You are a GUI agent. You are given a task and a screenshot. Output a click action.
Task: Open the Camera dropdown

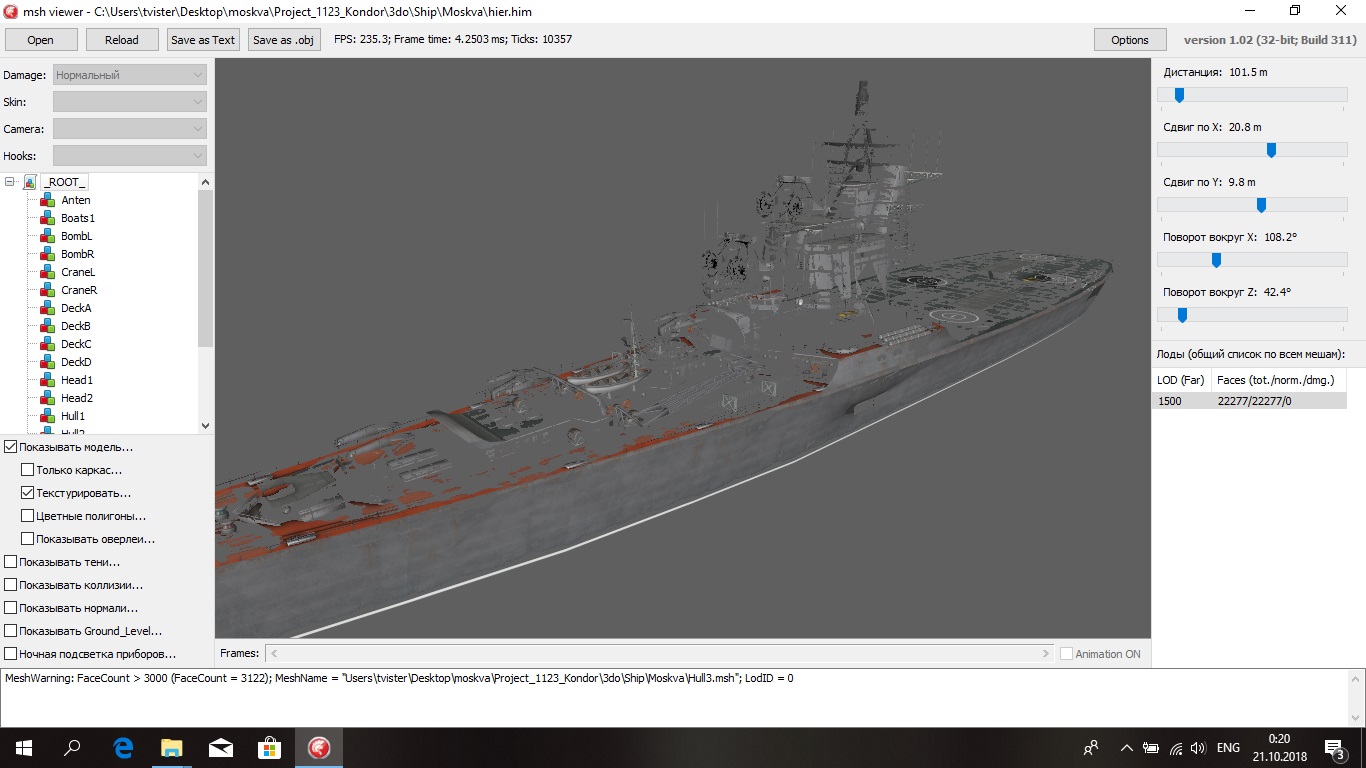(130, 129)
